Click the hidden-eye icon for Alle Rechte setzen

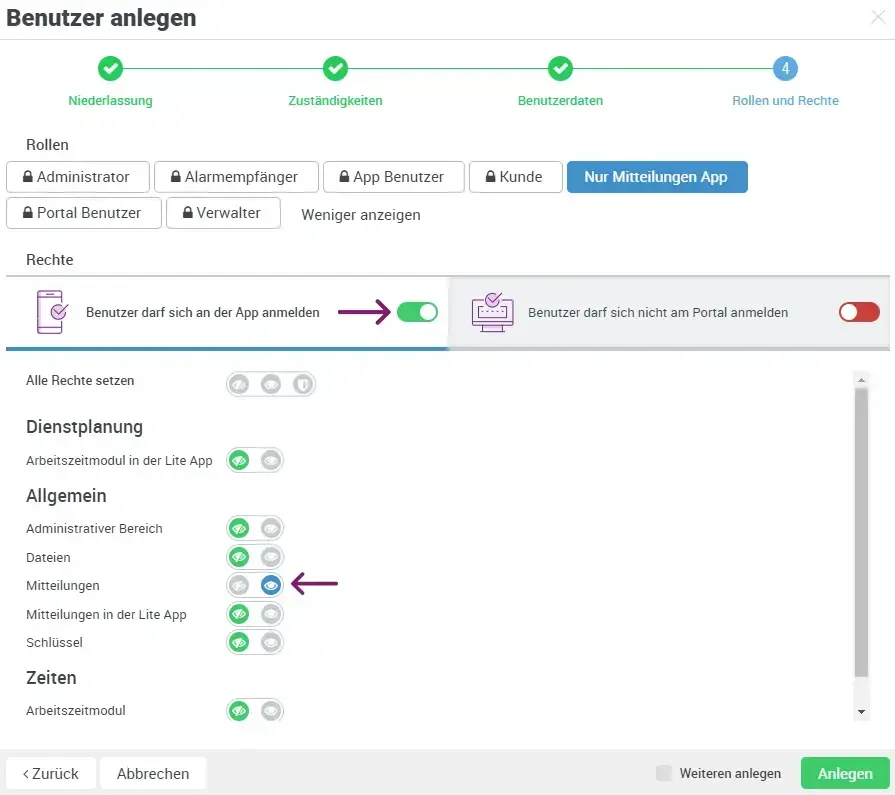point(239,384)
